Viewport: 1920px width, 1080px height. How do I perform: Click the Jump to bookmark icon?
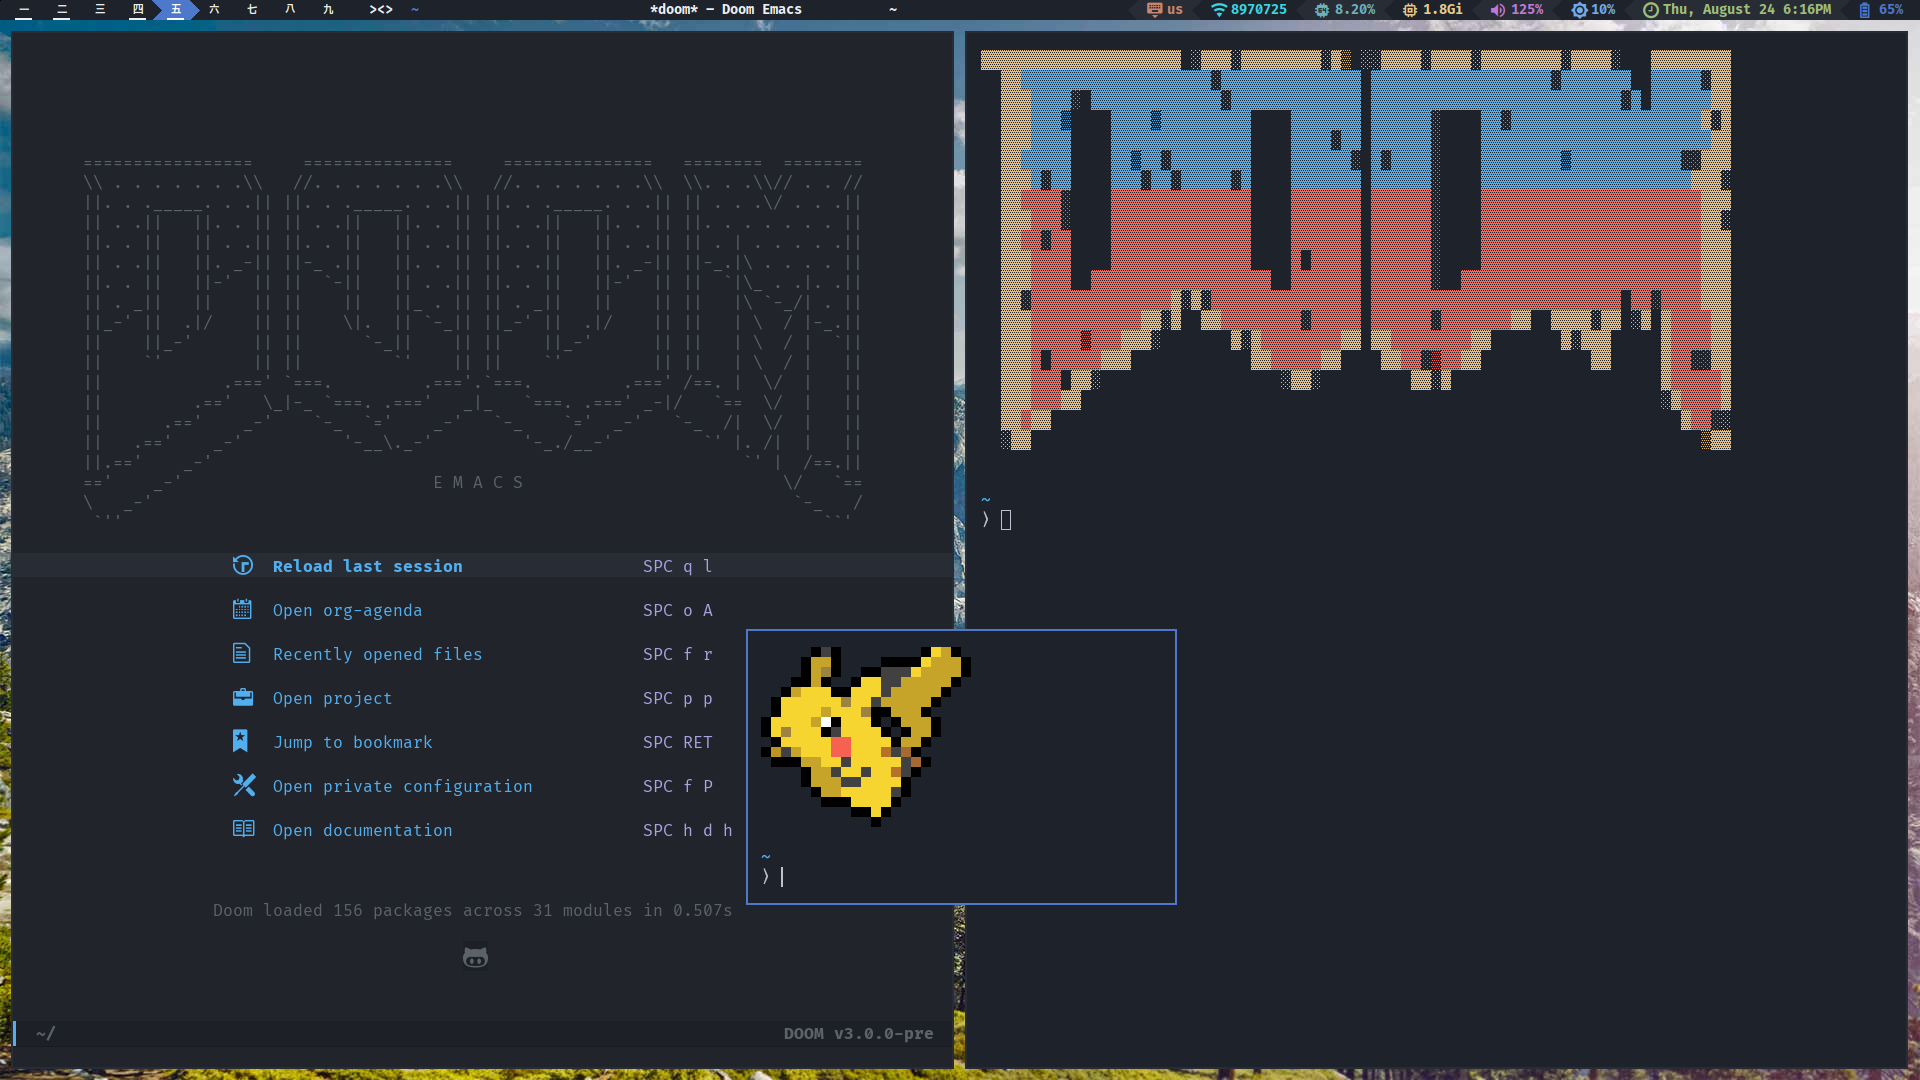(x=243, y=741)
